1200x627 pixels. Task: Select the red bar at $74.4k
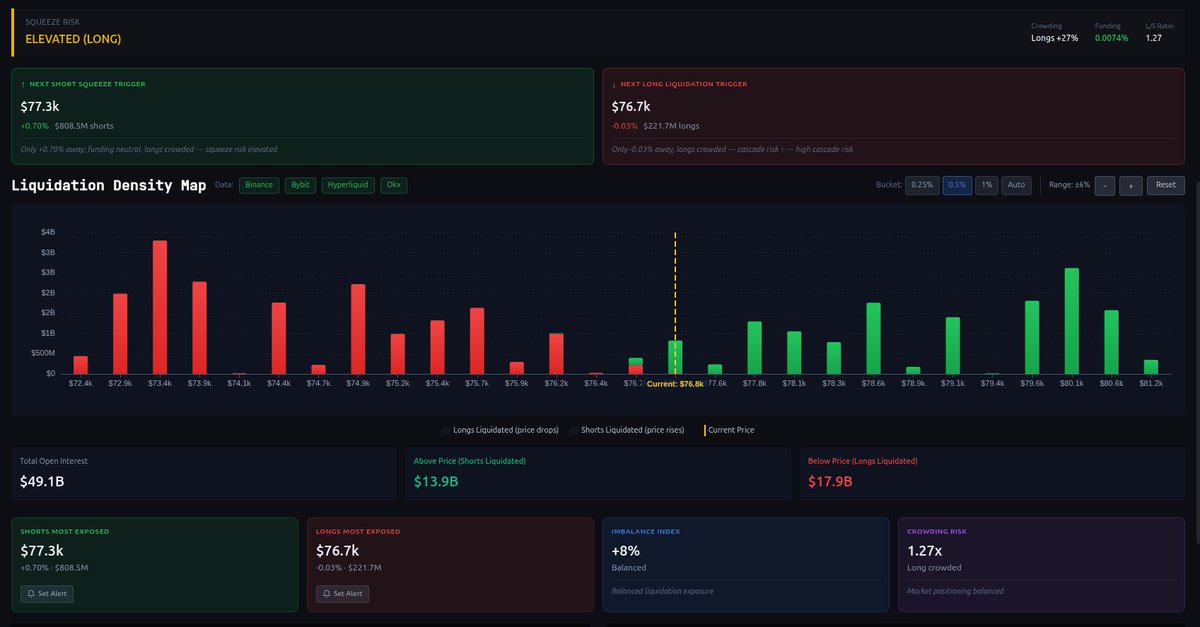(278, 338)
